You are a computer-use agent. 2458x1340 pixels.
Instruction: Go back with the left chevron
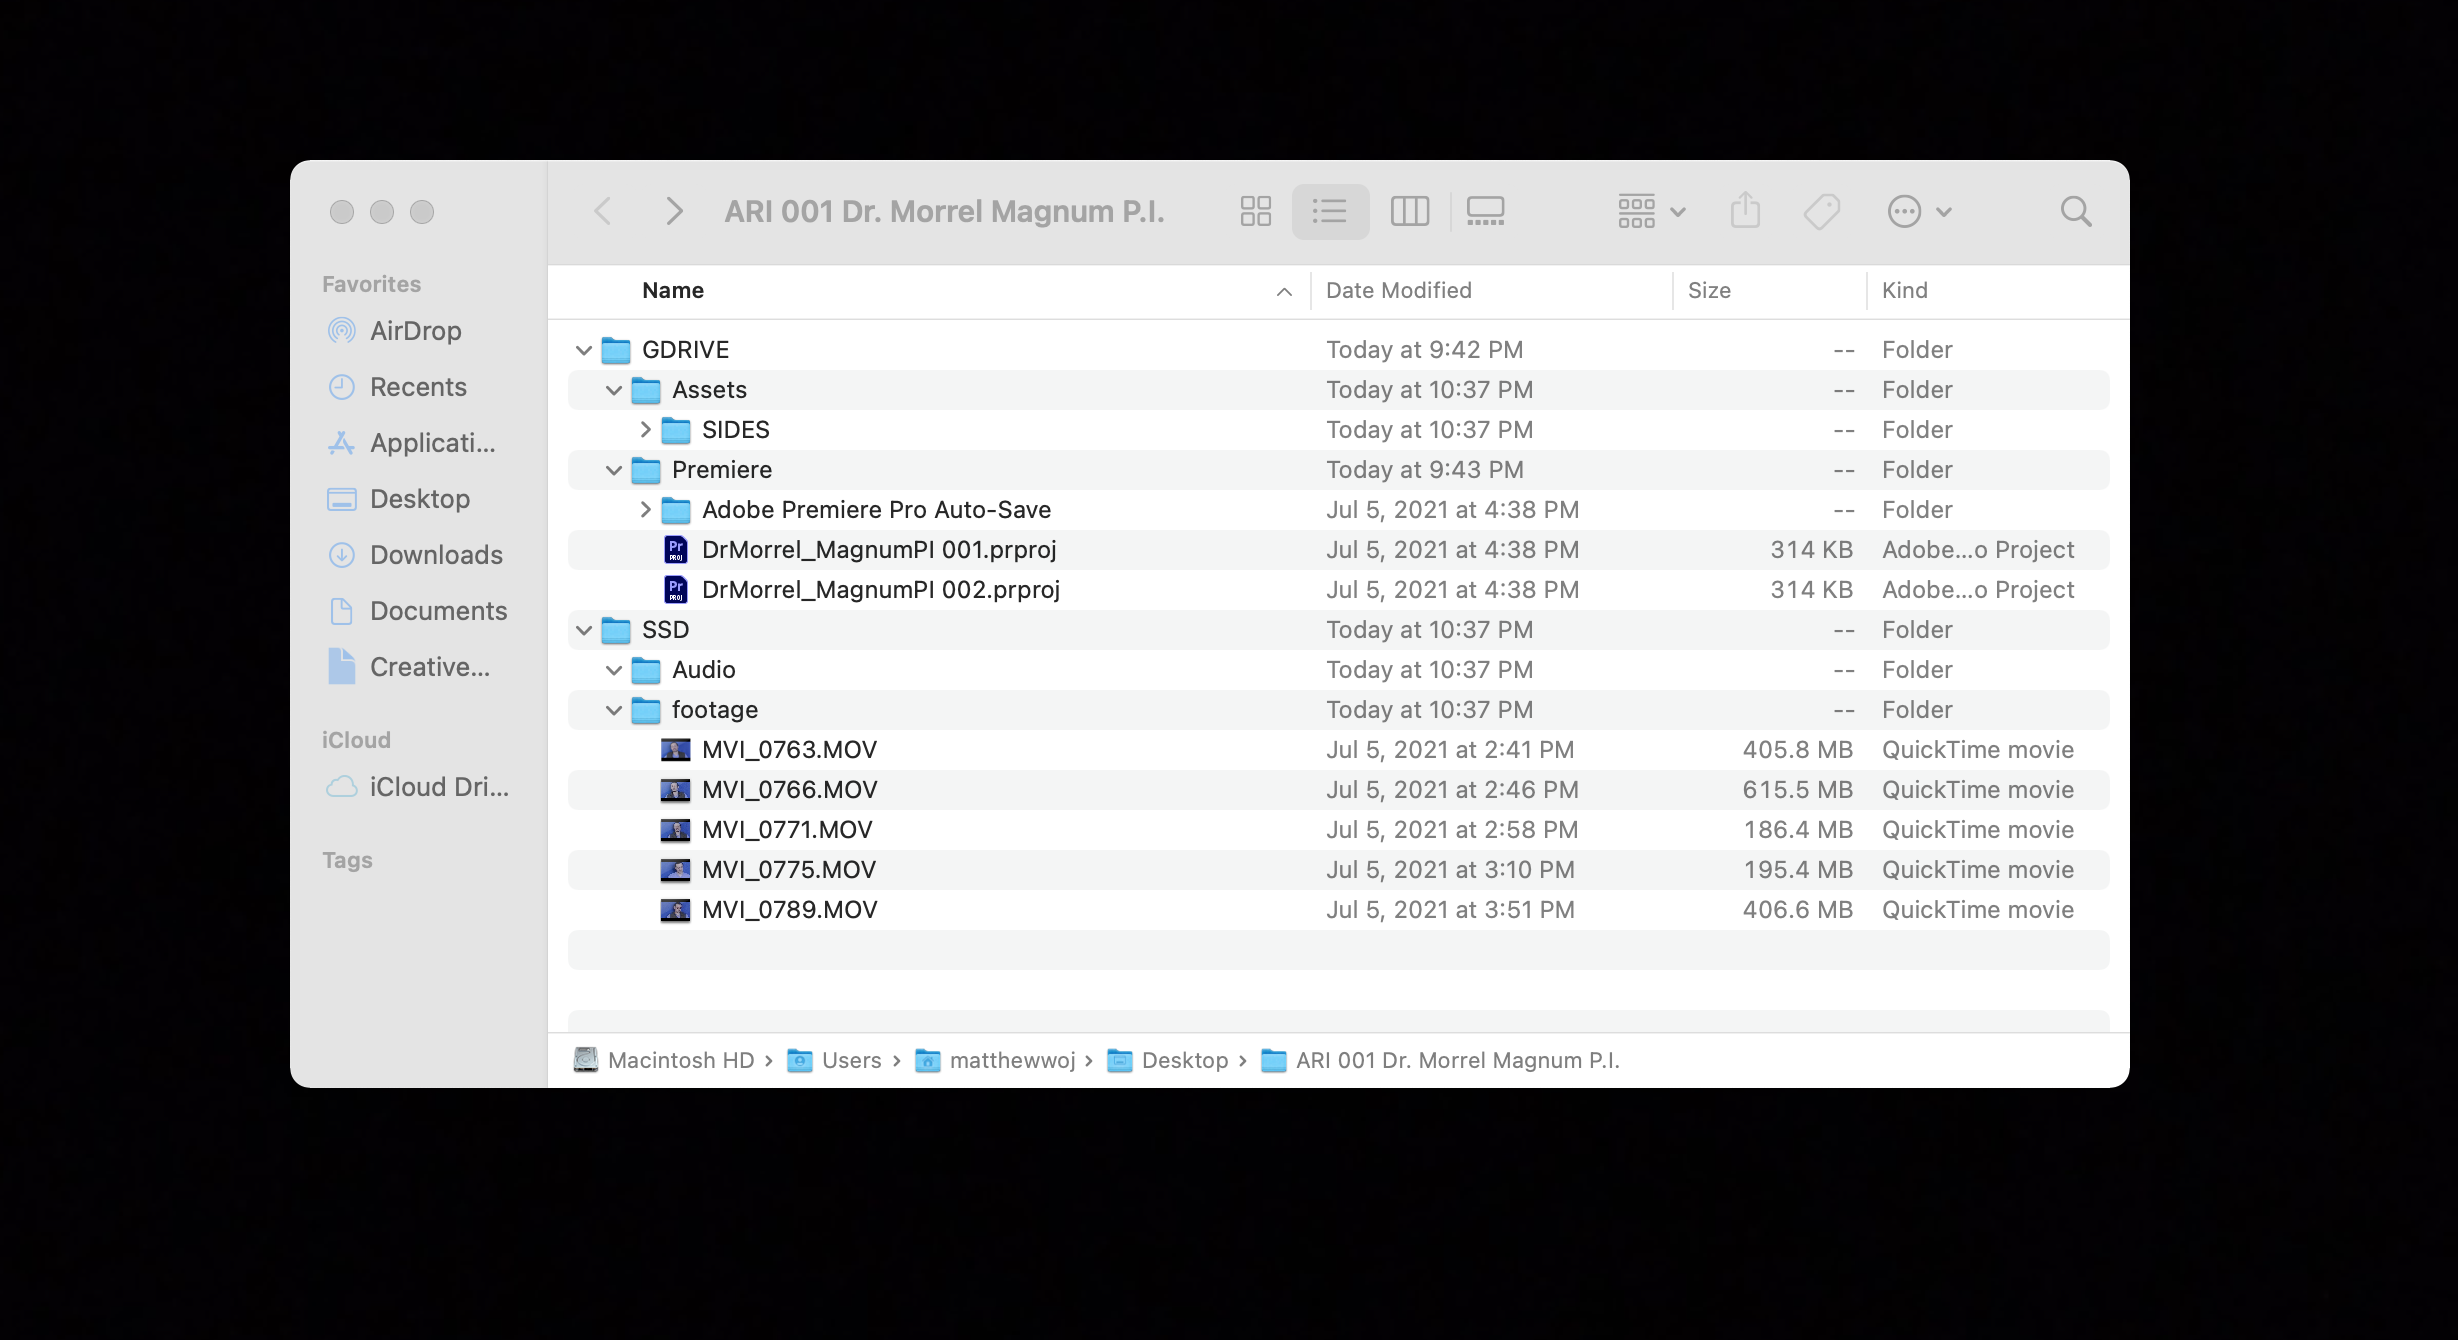pyautogui.click(x=602, y=211)
